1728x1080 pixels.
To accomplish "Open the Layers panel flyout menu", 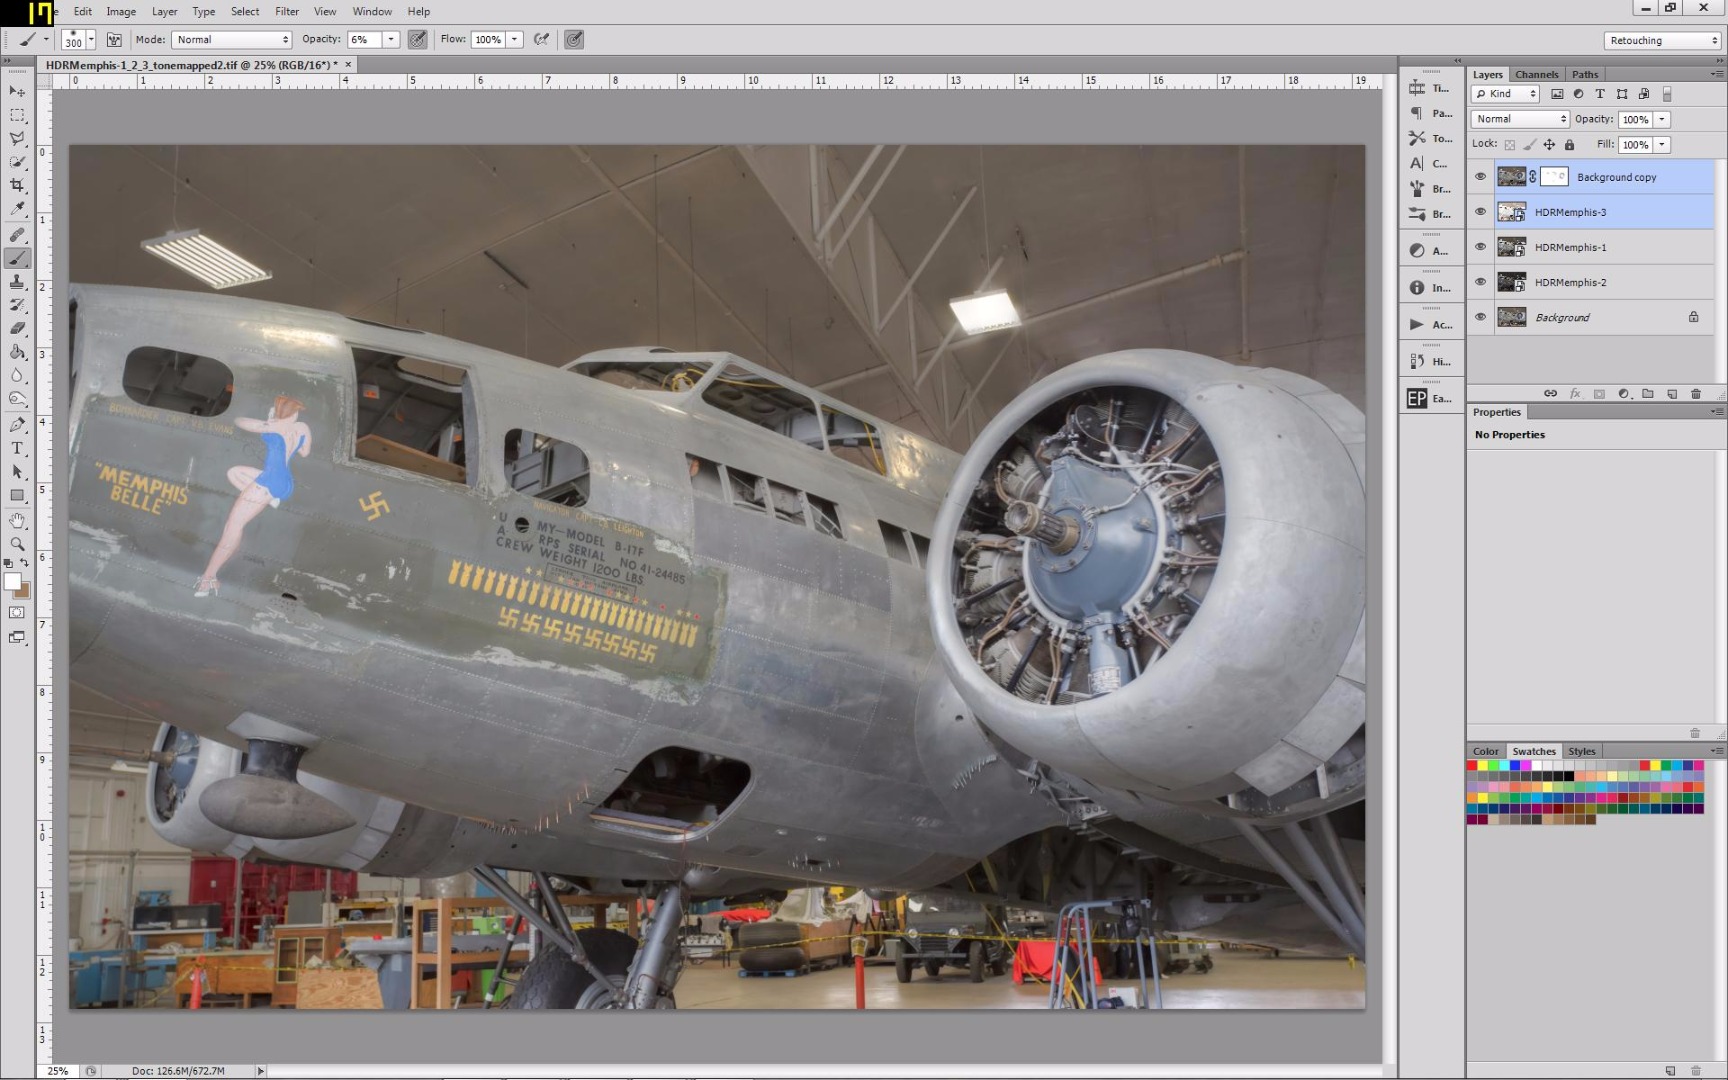I will coord(1717,74).
